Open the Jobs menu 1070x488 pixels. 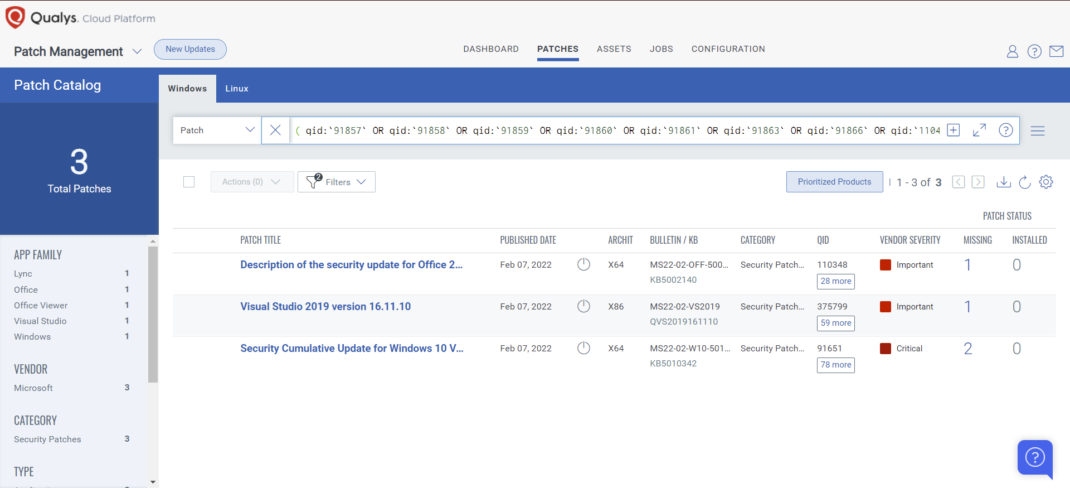point(661,49)
